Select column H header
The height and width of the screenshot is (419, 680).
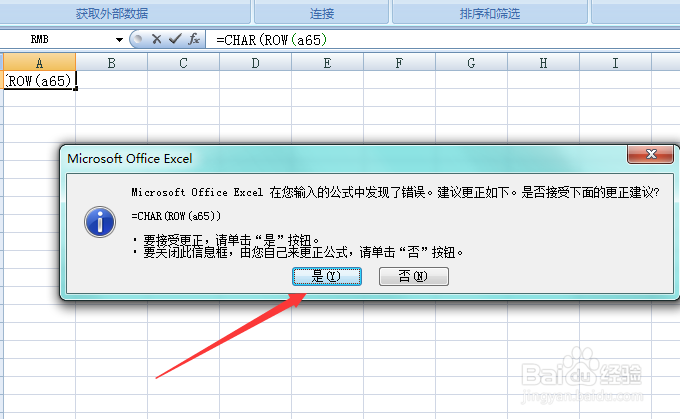(543, 63)
